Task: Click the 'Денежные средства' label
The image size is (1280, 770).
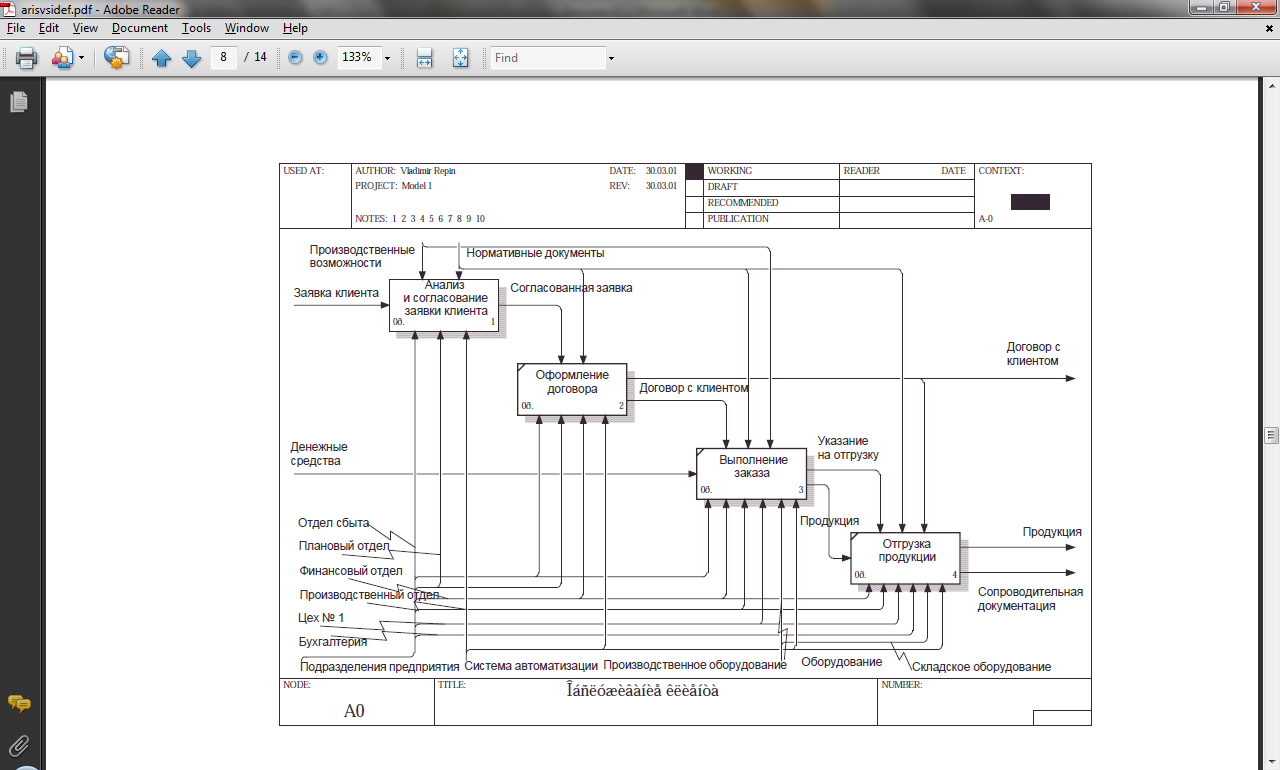Action: point(319,454)
